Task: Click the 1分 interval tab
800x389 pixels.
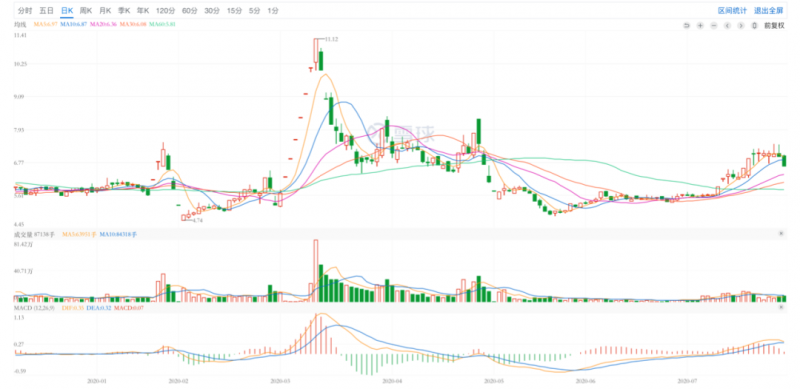Action: click(273, 10)
